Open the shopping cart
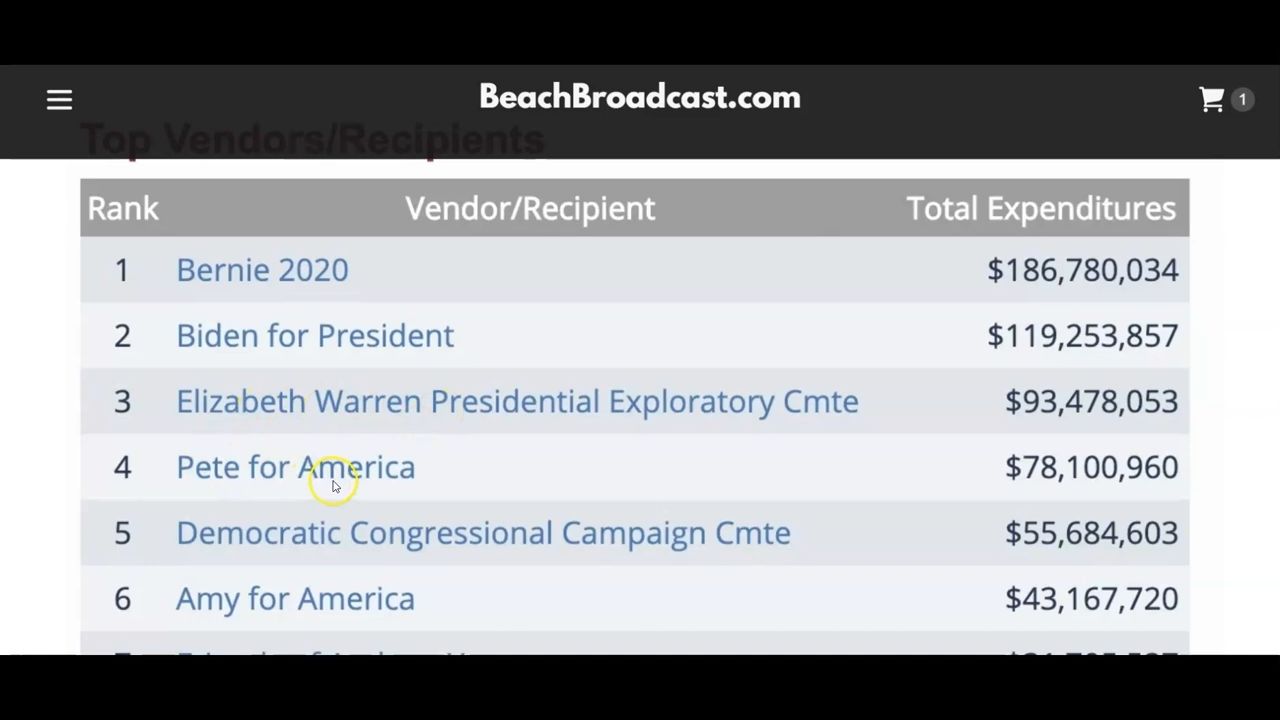 (x=1212, y=100)
